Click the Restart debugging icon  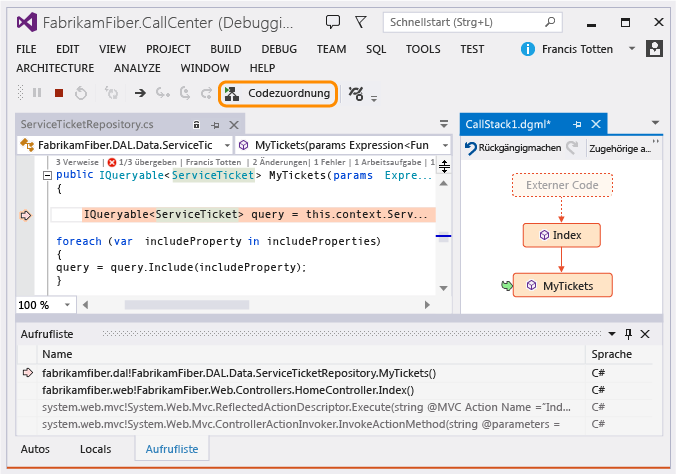click(x=81, y=93)
